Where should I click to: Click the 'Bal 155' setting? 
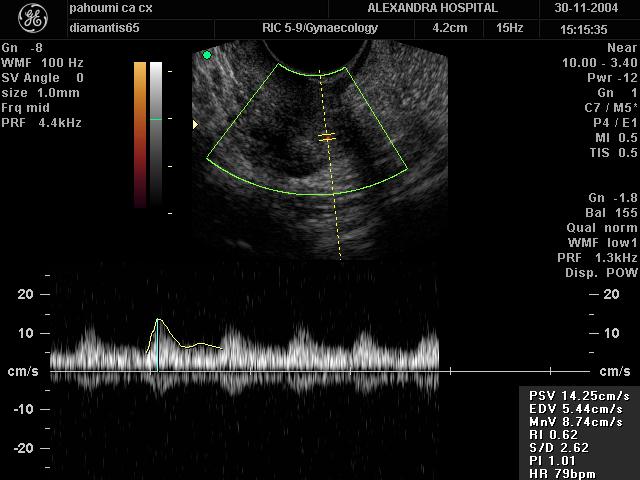coord(611,213)
